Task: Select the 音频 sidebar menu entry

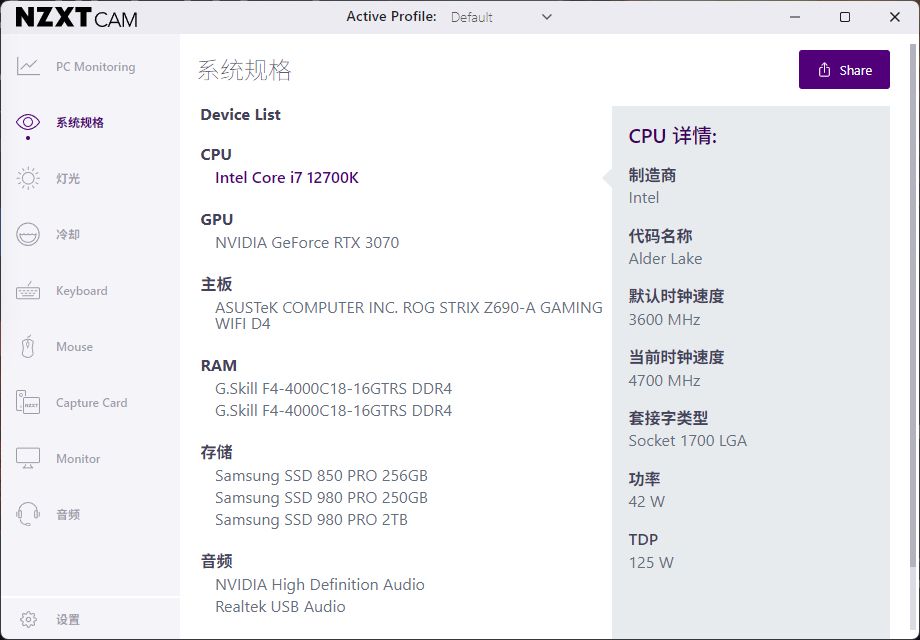Action: [70, 514]
